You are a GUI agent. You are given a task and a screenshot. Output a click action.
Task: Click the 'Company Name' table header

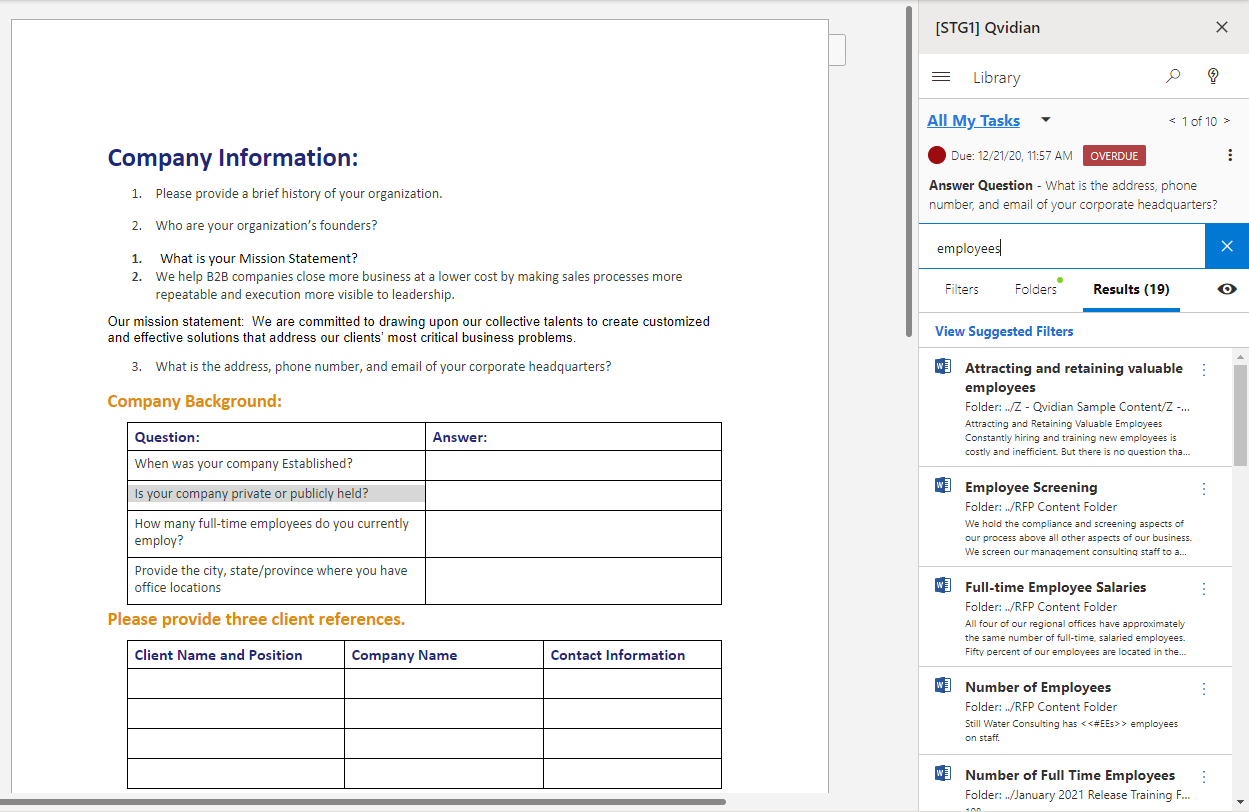[x=404, y=655]
